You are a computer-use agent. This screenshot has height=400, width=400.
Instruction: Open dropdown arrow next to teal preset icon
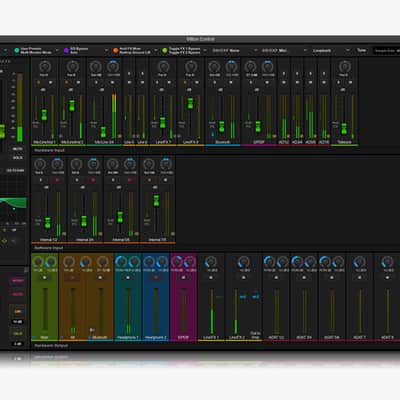(57, 50)
